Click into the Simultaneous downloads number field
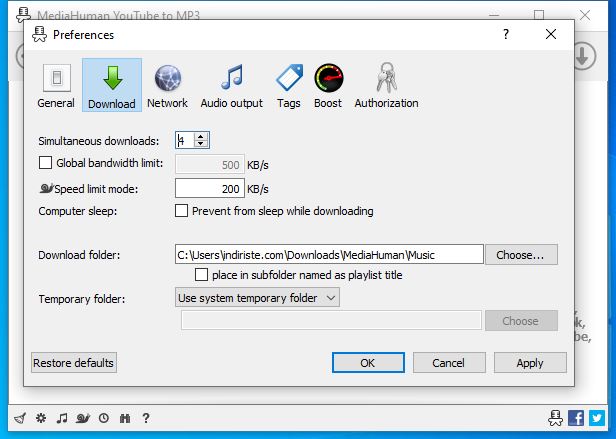 click(x=185, y=140)
